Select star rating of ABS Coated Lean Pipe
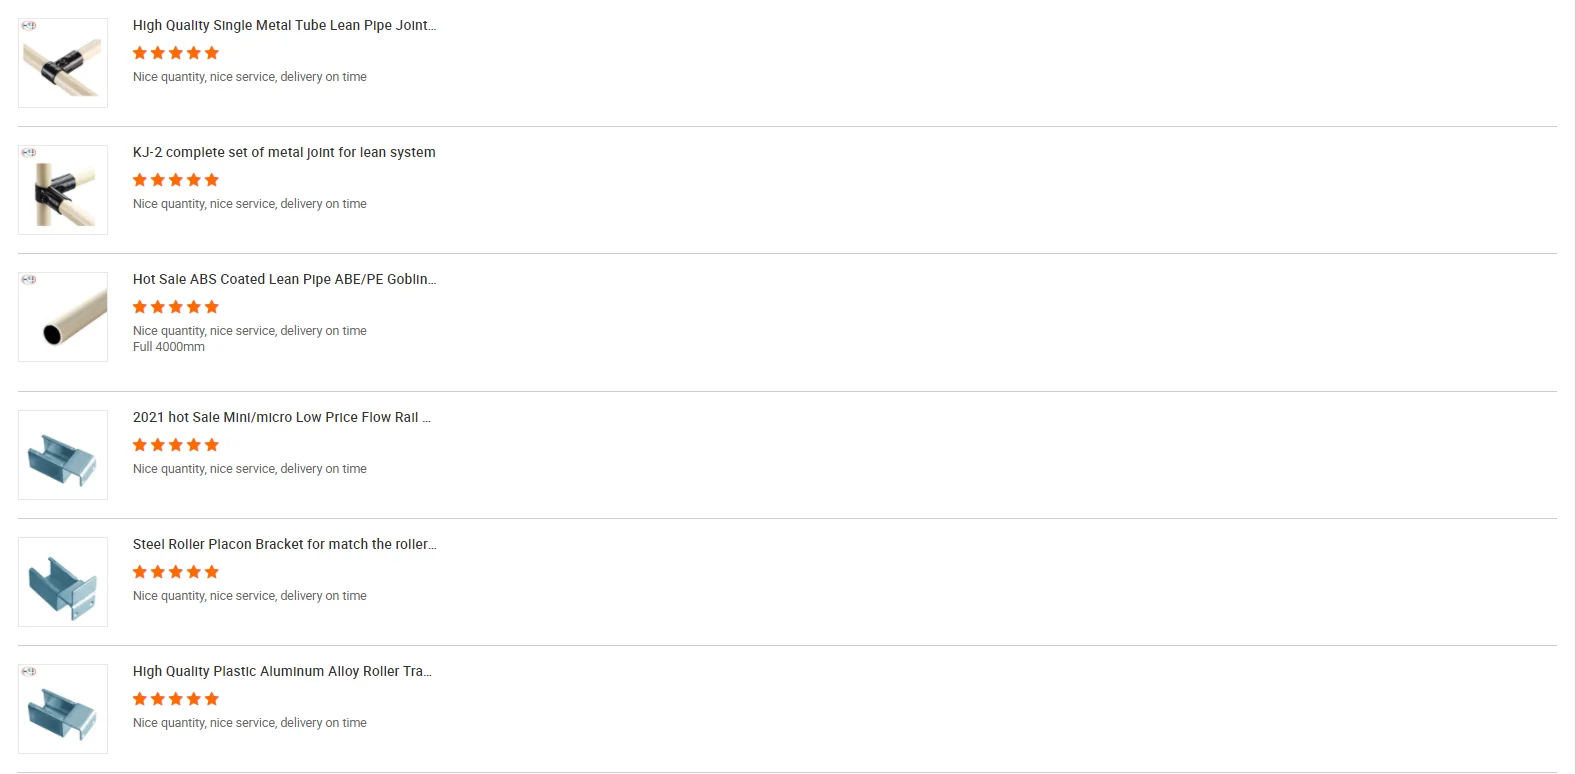The image size is (1576, 774). (176, 307)
